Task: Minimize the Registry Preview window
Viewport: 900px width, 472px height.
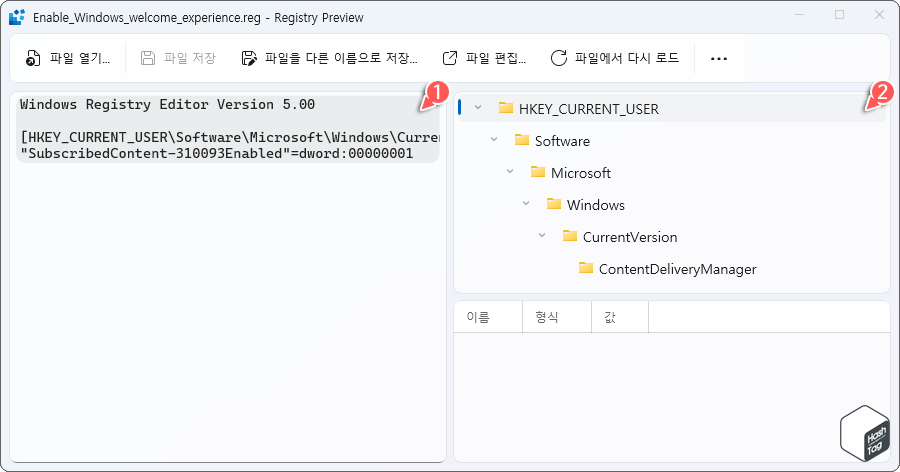Action: (800, 15)
